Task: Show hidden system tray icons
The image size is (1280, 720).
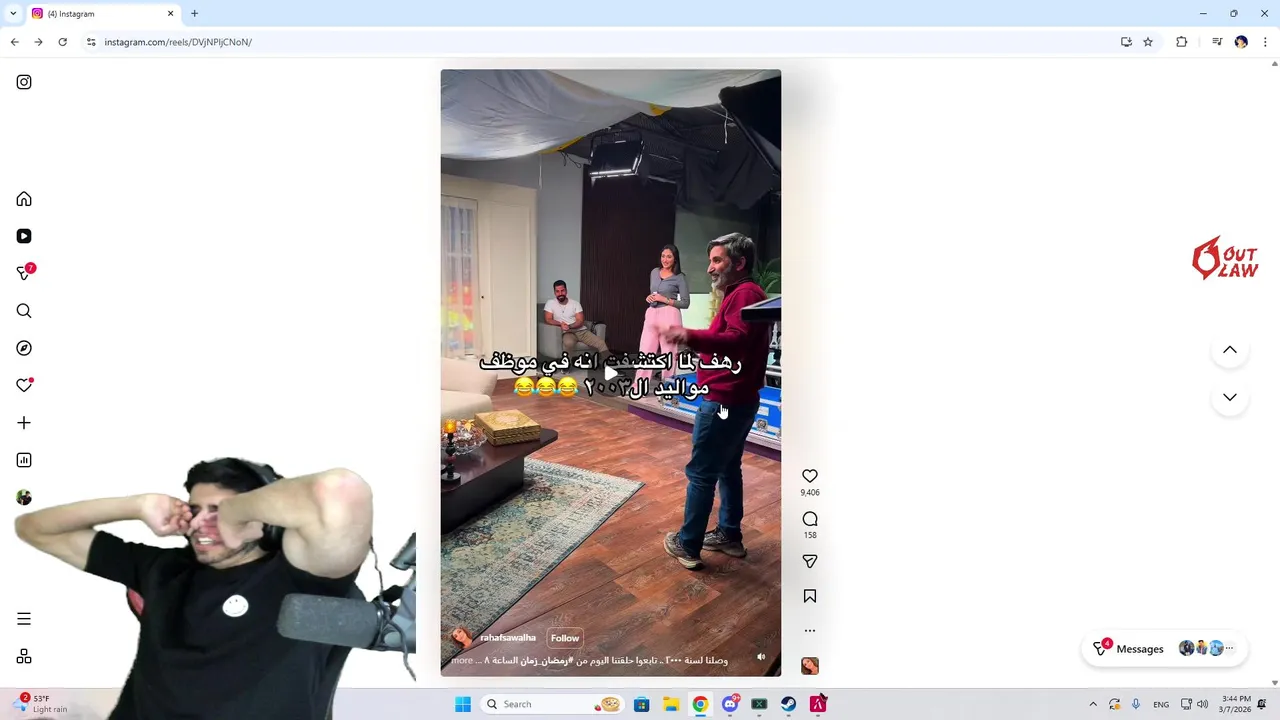Action: point(1093,704)
